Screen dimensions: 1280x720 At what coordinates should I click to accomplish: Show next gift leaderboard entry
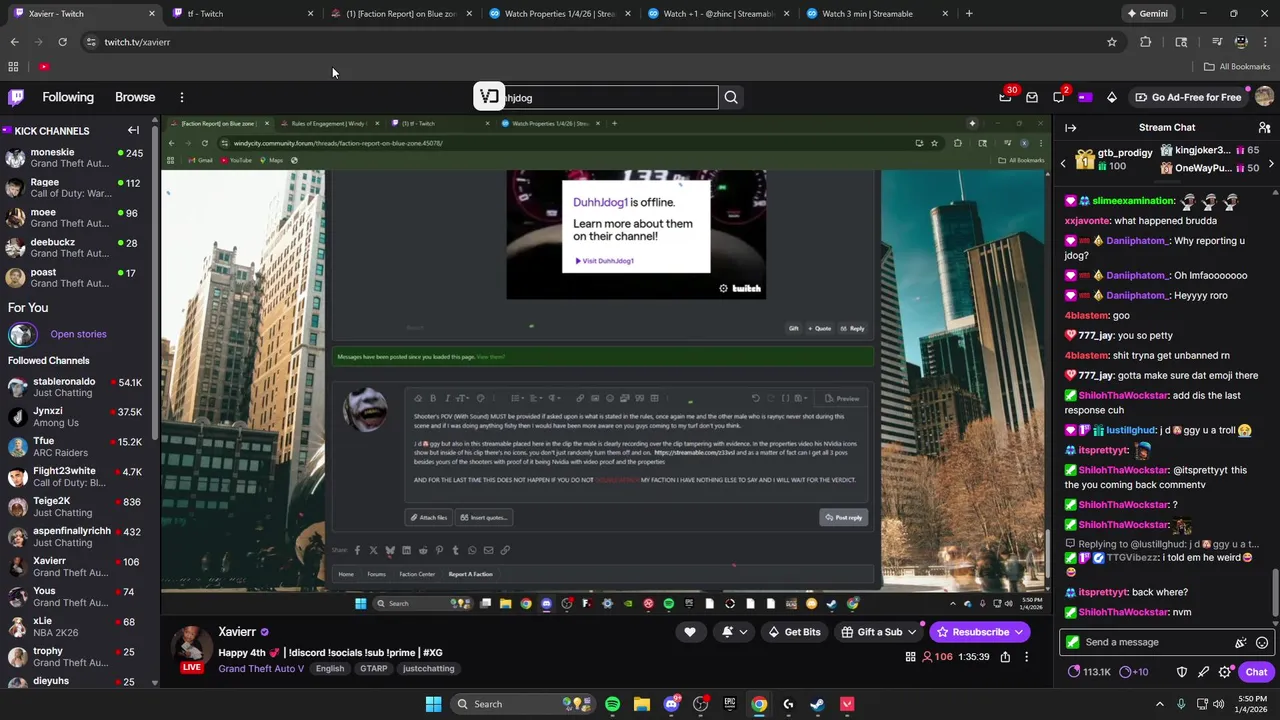tap(1271, 163)
